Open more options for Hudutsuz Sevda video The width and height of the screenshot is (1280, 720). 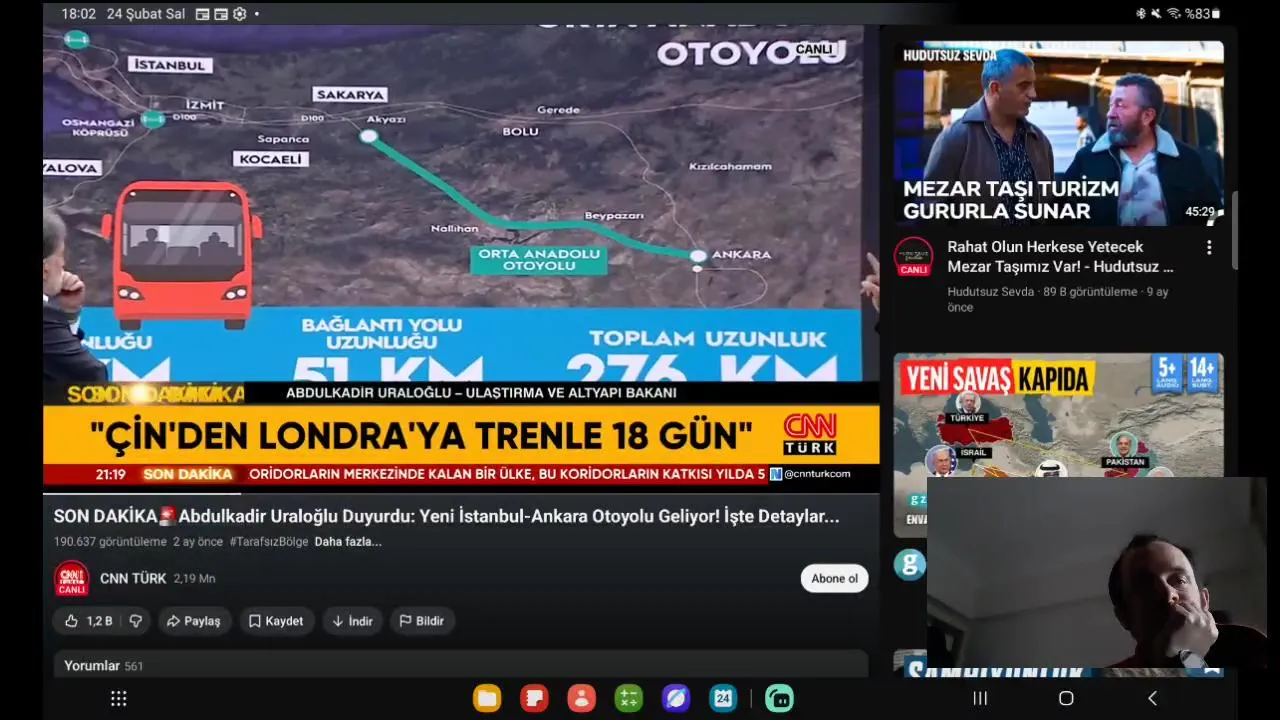(x=1209, y=247)
